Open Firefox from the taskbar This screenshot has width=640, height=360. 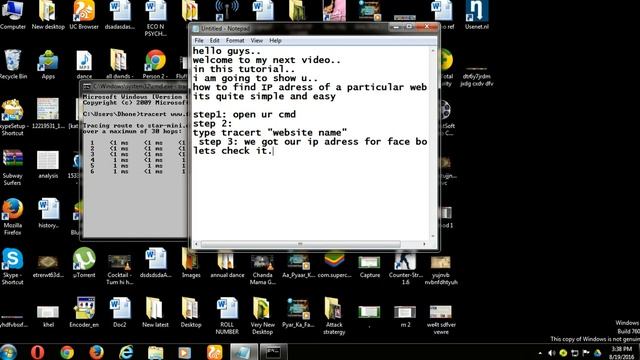96,352
